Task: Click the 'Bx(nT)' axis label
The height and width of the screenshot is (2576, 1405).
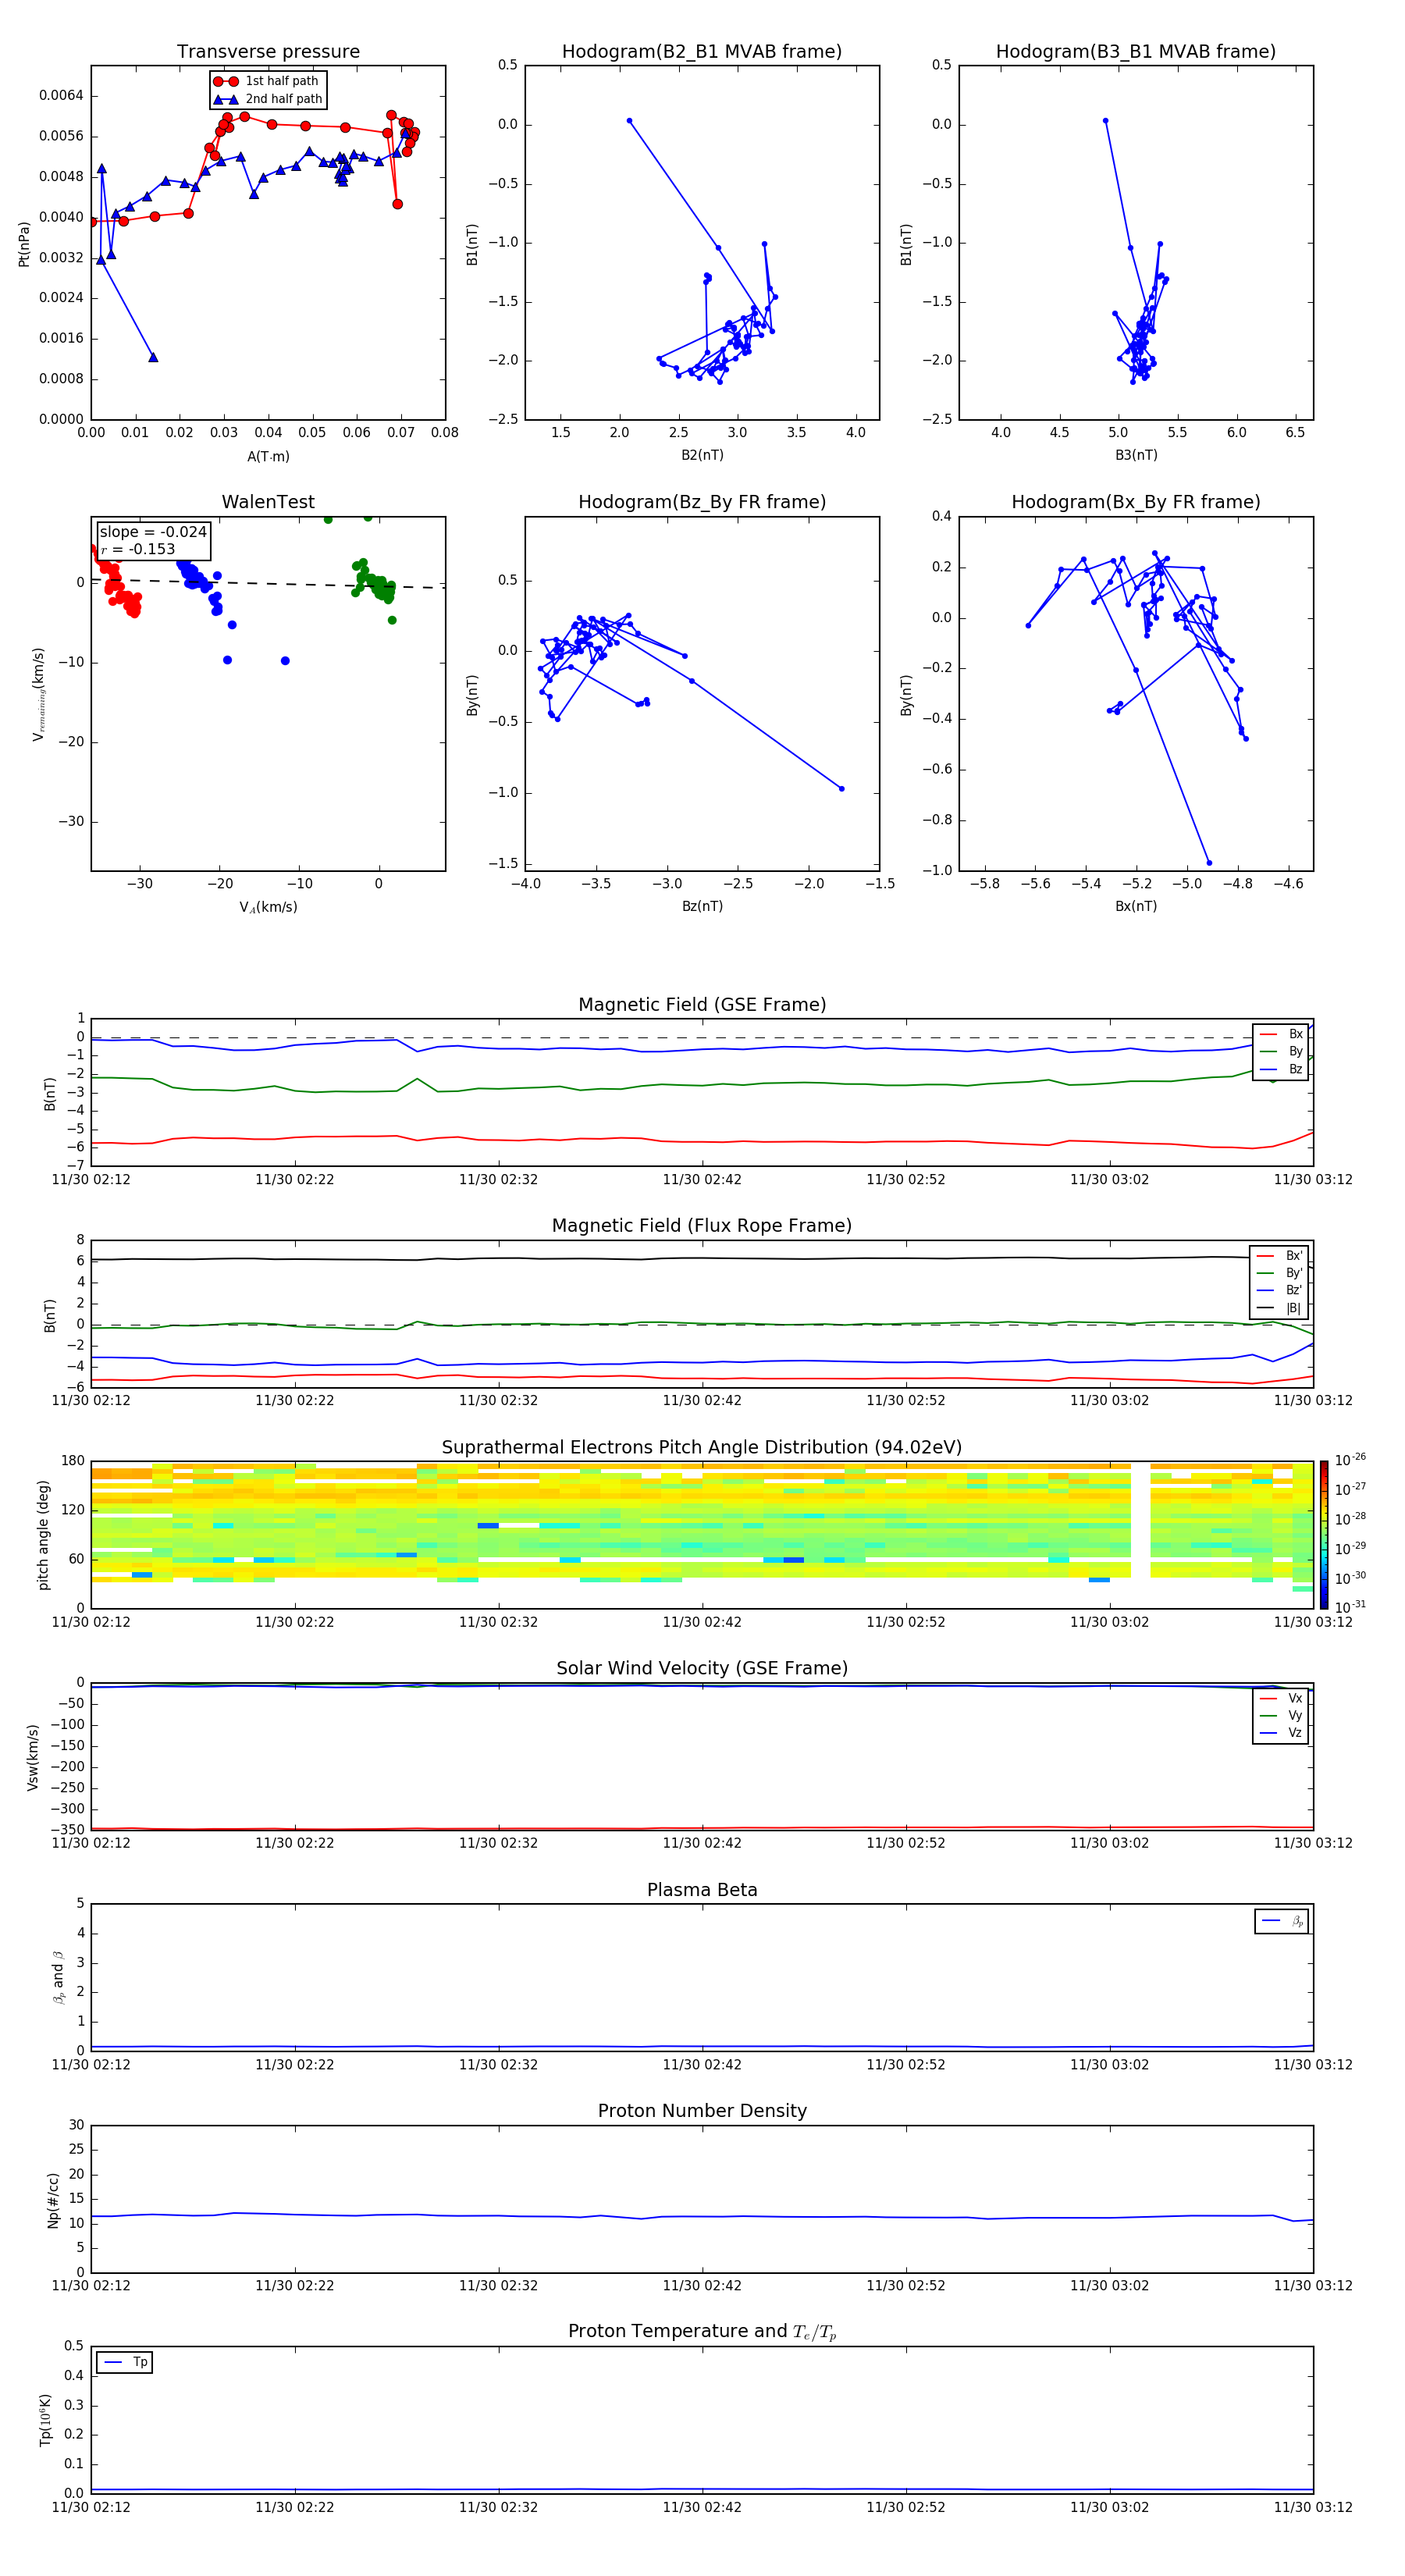Action: click(x=1136, y=906)
